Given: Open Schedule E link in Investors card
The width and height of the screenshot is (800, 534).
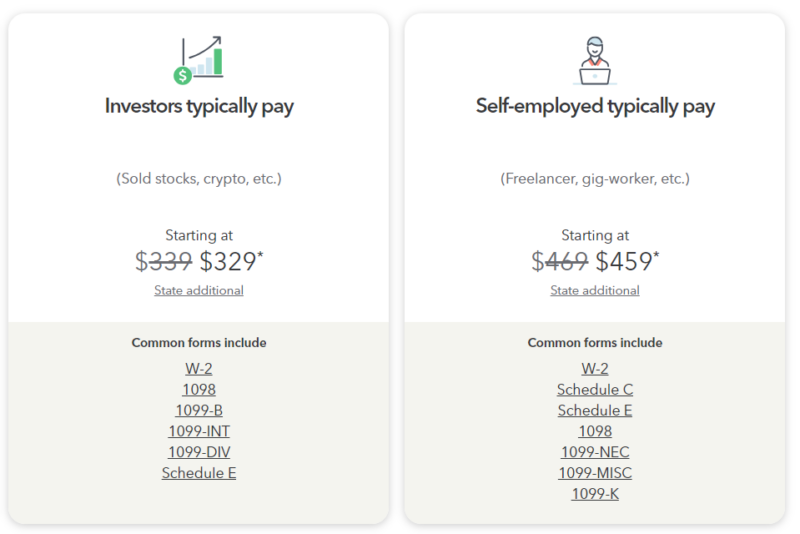Looking at the screenshot, I should click(199, 473).
